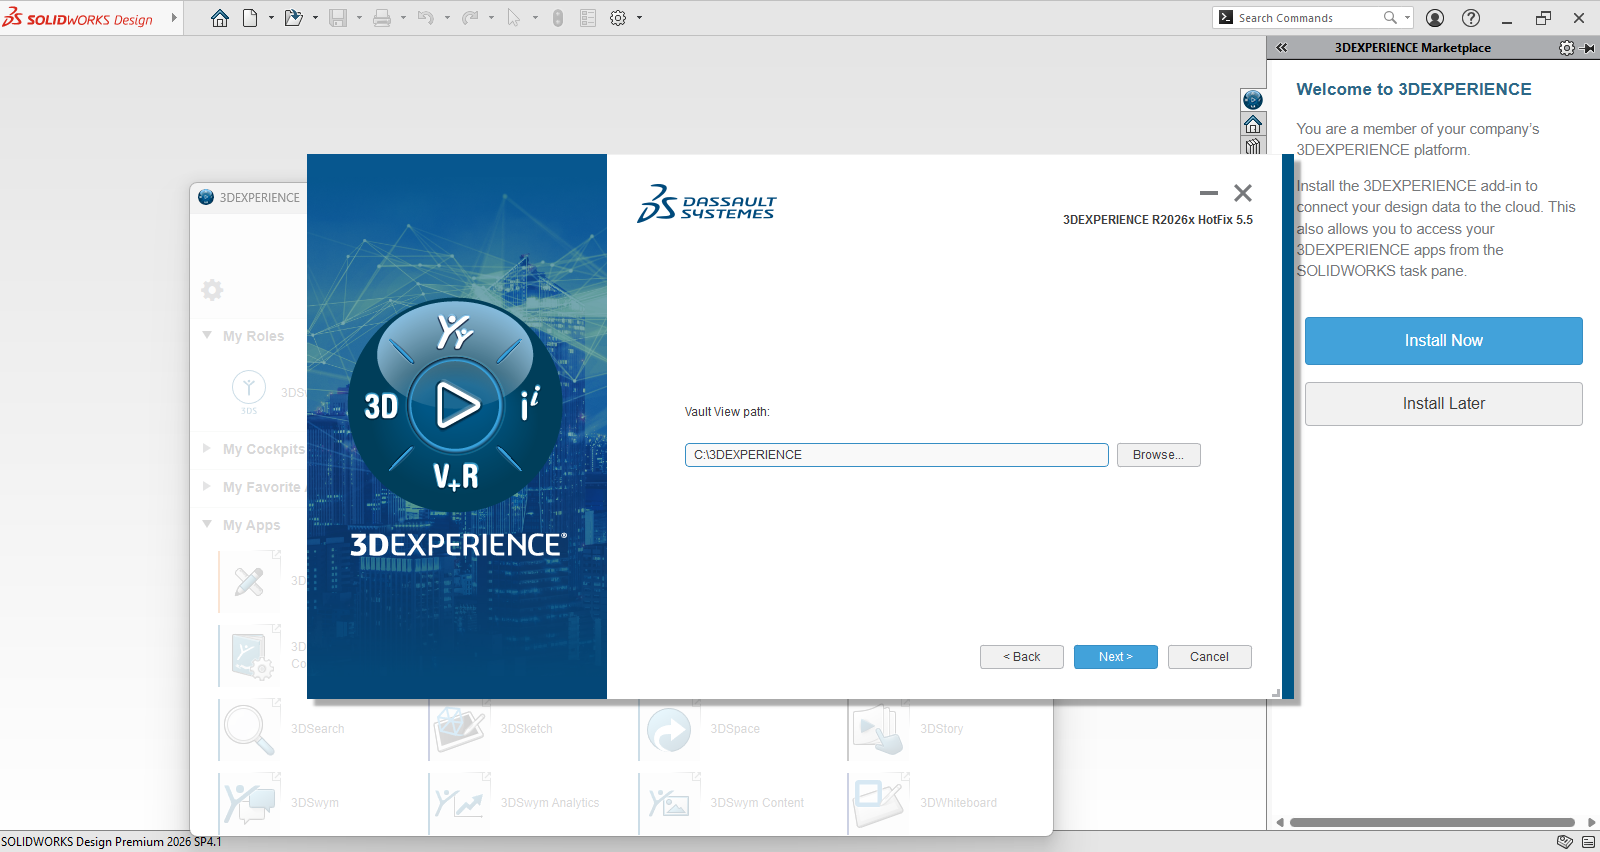Collapse the My Apps section

coord(207,524)
